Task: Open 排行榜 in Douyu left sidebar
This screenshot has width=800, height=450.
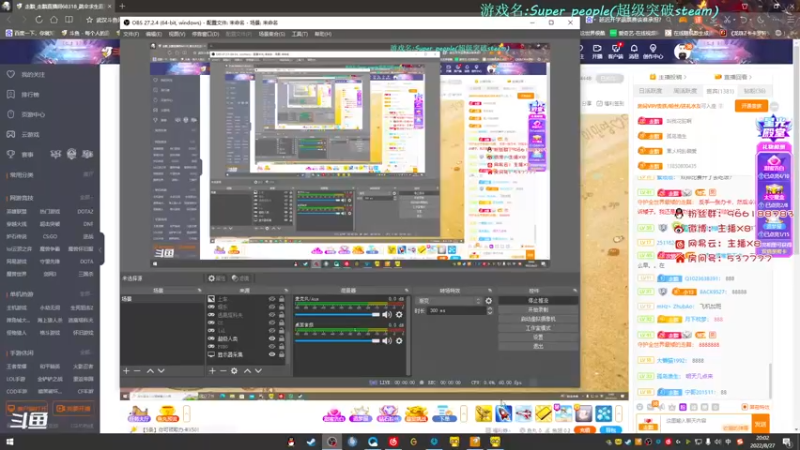Action: 30,94
